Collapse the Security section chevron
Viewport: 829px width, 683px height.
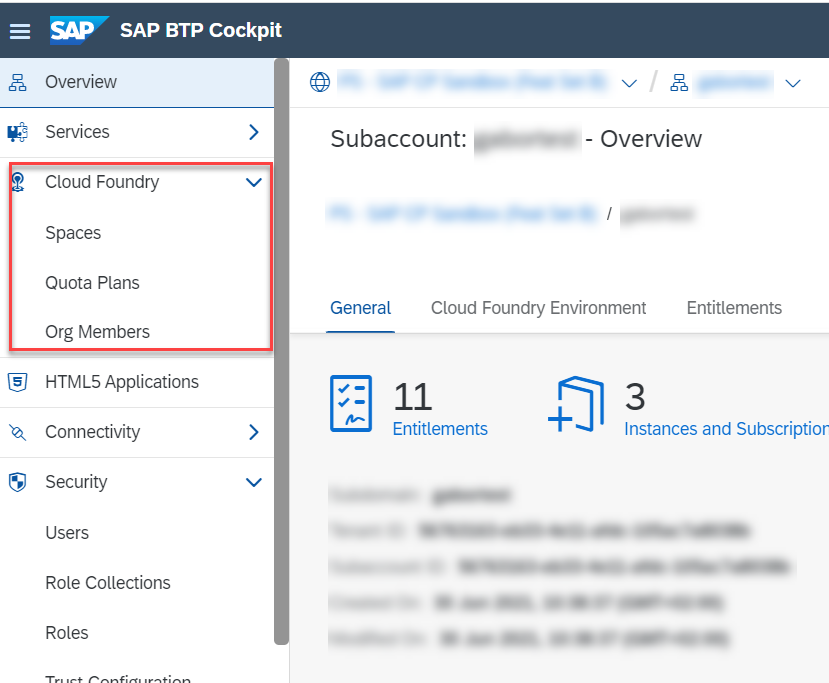click(254, 482)
